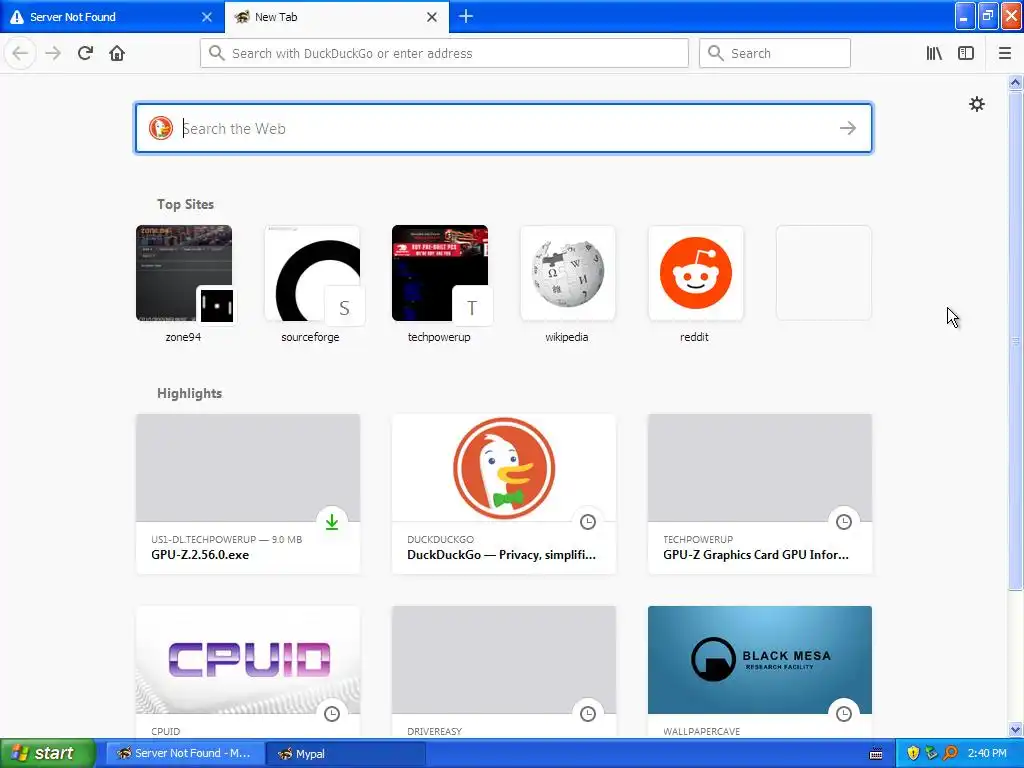Image resolution: width=1024 pixels, height=768 pixels.
Task: Click the scrollbar up arrow
Action: [x=1016, y=82]
